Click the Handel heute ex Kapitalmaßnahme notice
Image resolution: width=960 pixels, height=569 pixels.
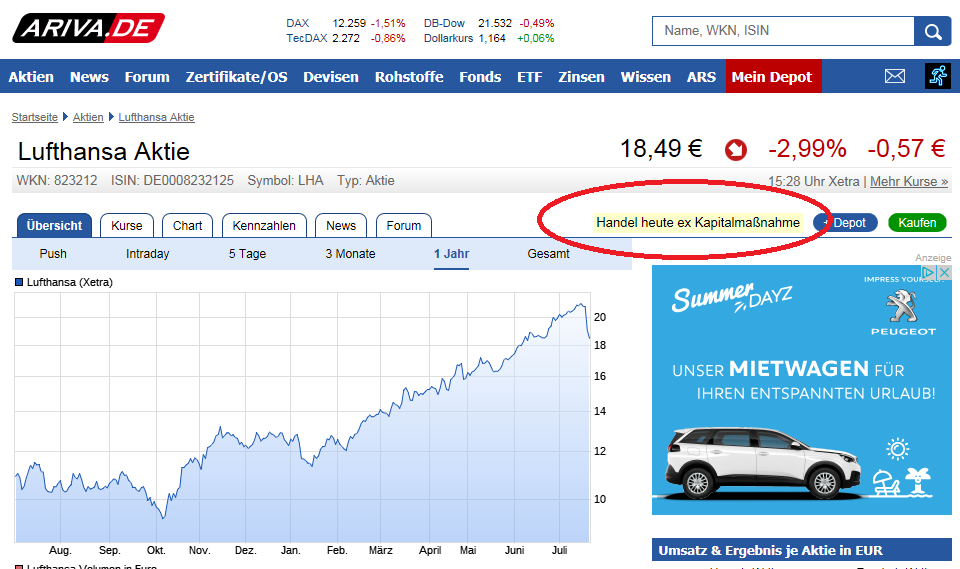point(698,222)
